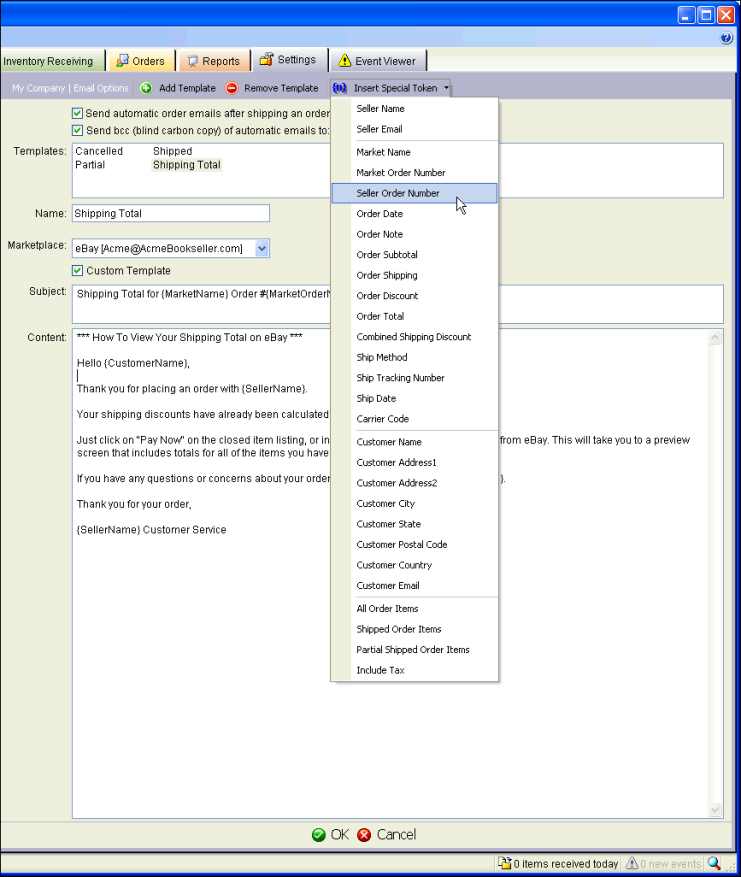Screen dimensions: 741x877
Task: Select the Partial template
Action: [x=90, y=165]
